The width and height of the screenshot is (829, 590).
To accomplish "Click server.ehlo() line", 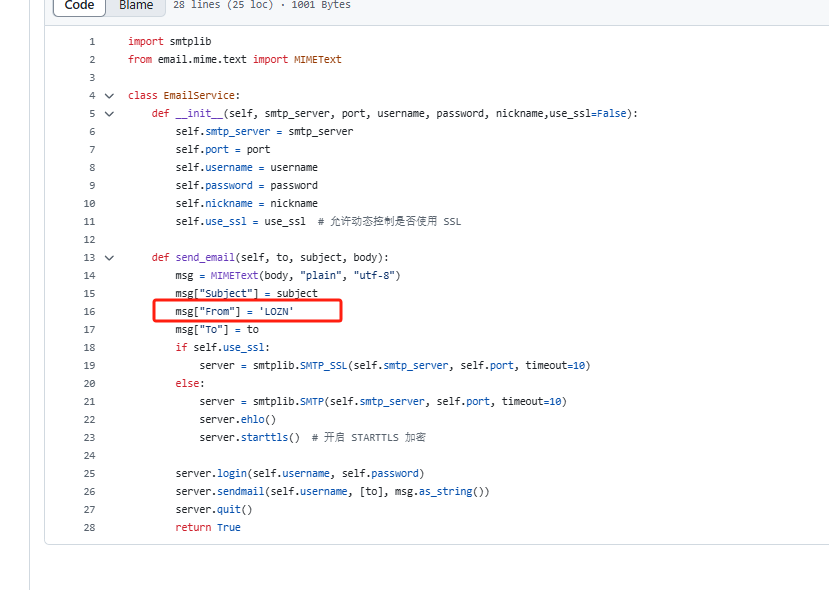I will (x=237, y=419).
